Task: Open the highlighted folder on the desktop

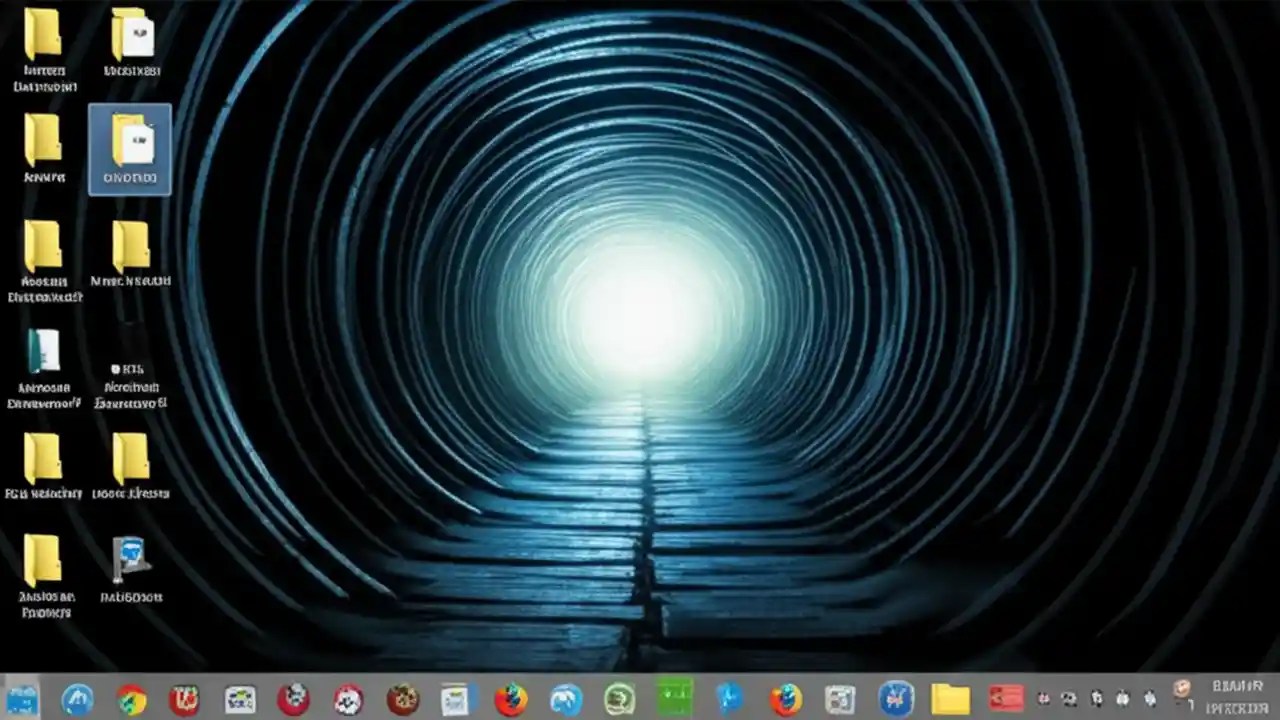Action: pyautogui.click(x=130, y=148)
